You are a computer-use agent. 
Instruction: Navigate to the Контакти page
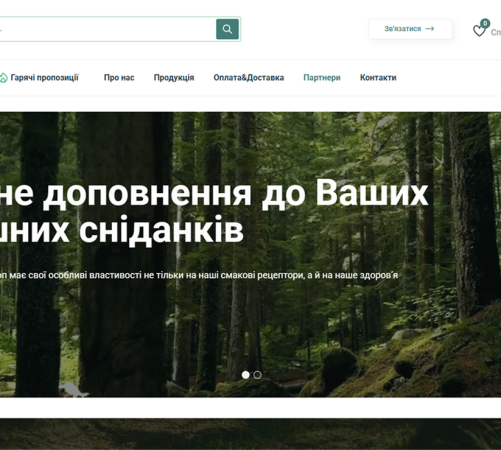pyautogui.click(x=378, y=78)
